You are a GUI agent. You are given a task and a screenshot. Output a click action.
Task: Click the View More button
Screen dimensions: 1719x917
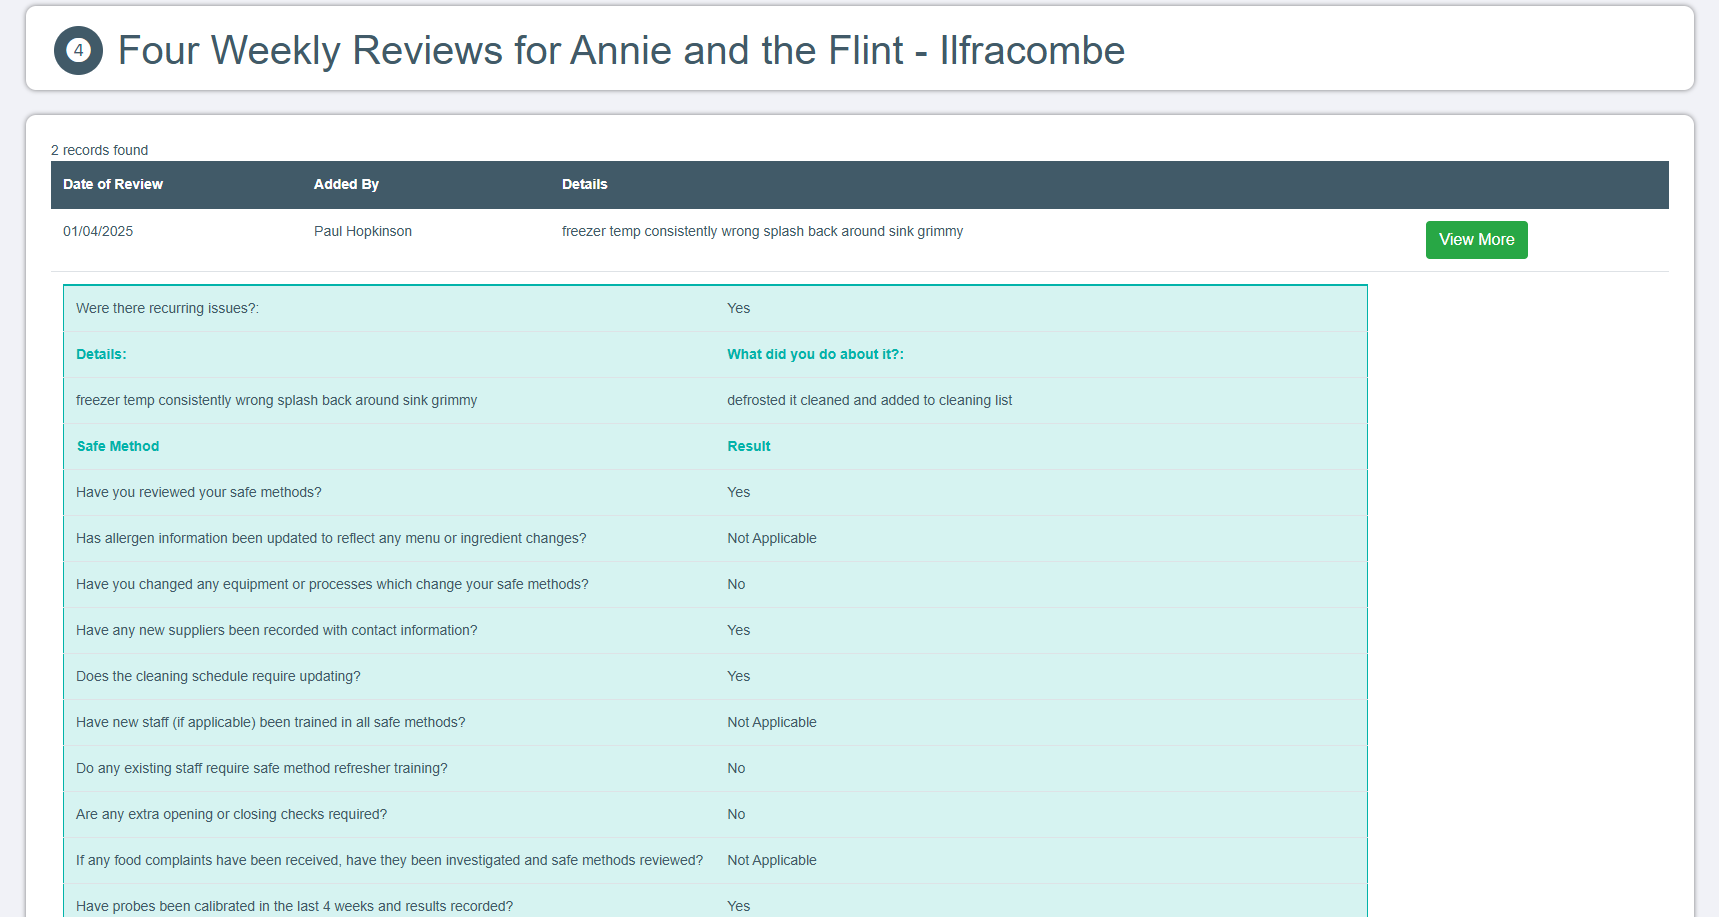pyautogui.click(x=1476, y=240)
